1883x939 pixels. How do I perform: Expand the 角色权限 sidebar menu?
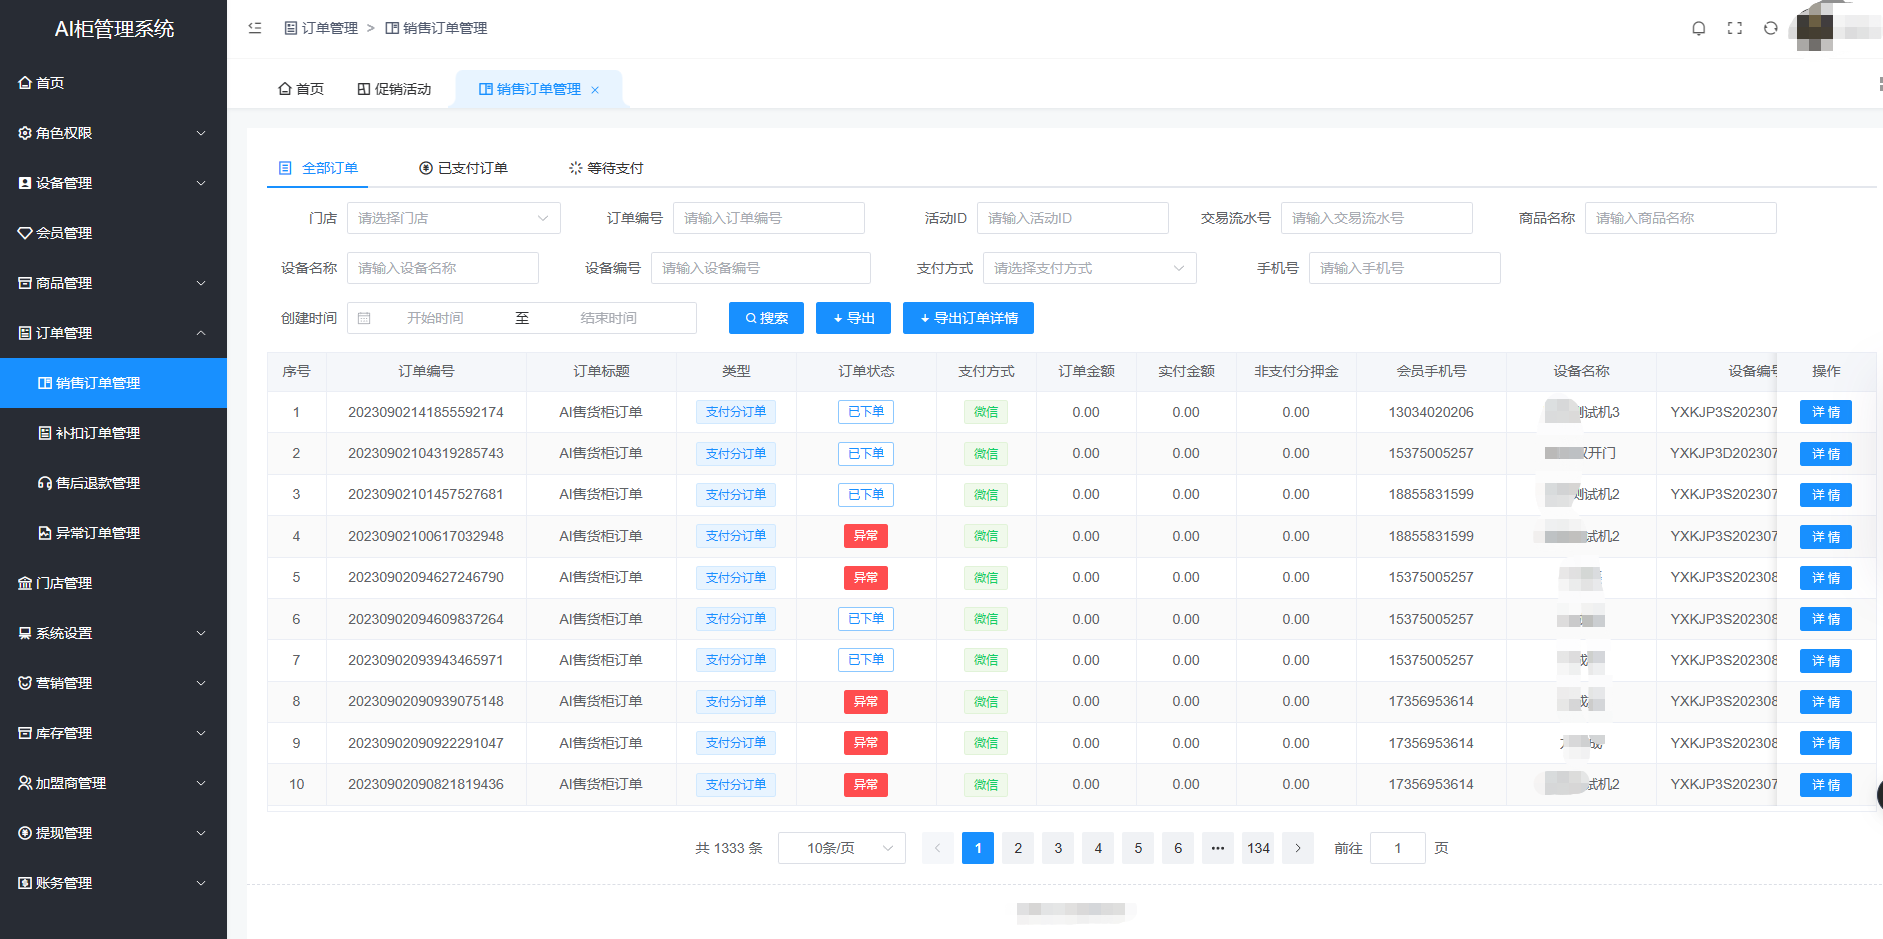[113, 133]
